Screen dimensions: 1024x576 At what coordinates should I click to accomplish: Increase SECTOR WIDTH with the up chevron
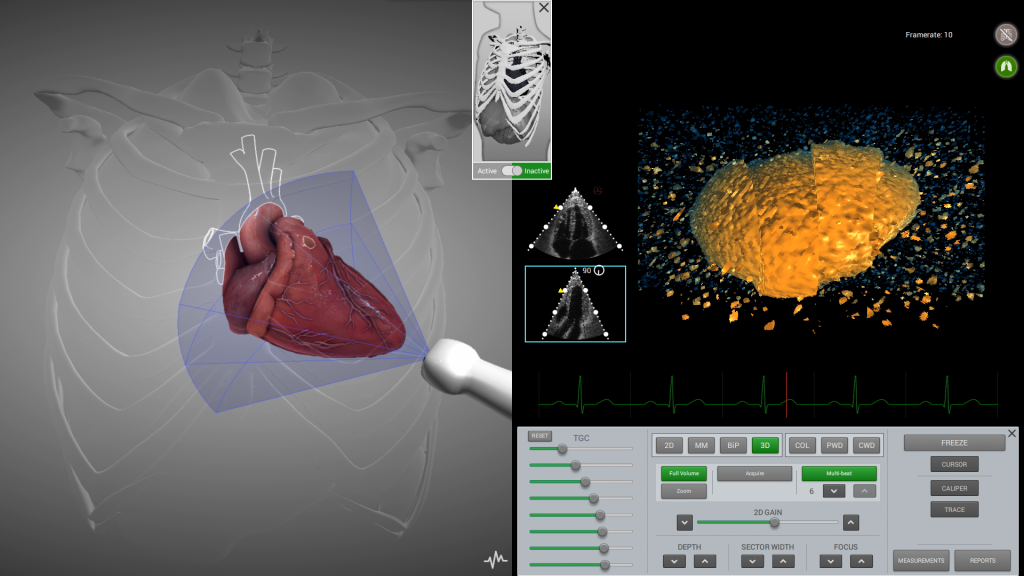[x=783, y=561]
